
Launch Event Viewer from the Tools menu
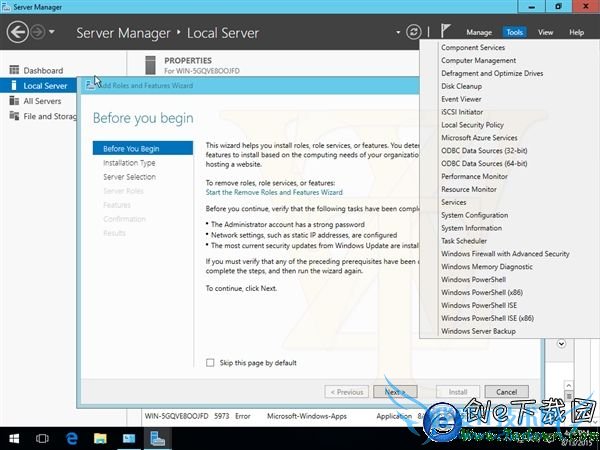pos(461,99)
